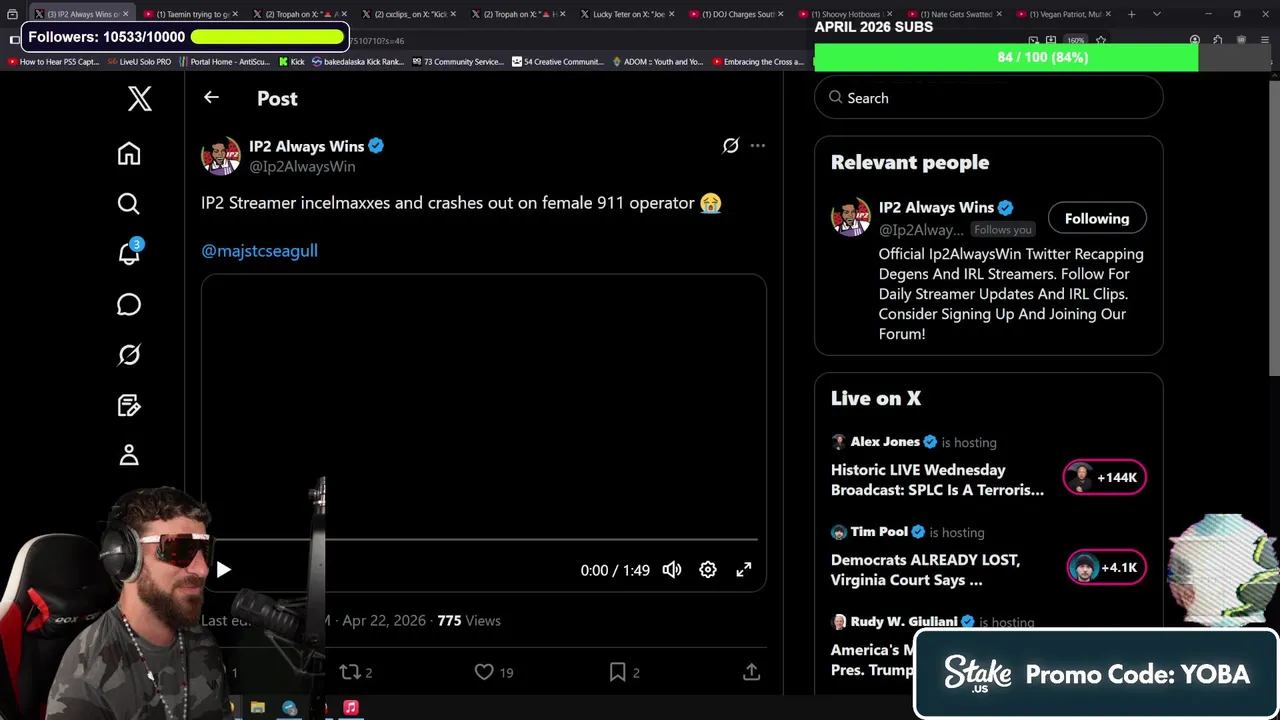Open Rudy W. Giuliani host name

(904, 622)
